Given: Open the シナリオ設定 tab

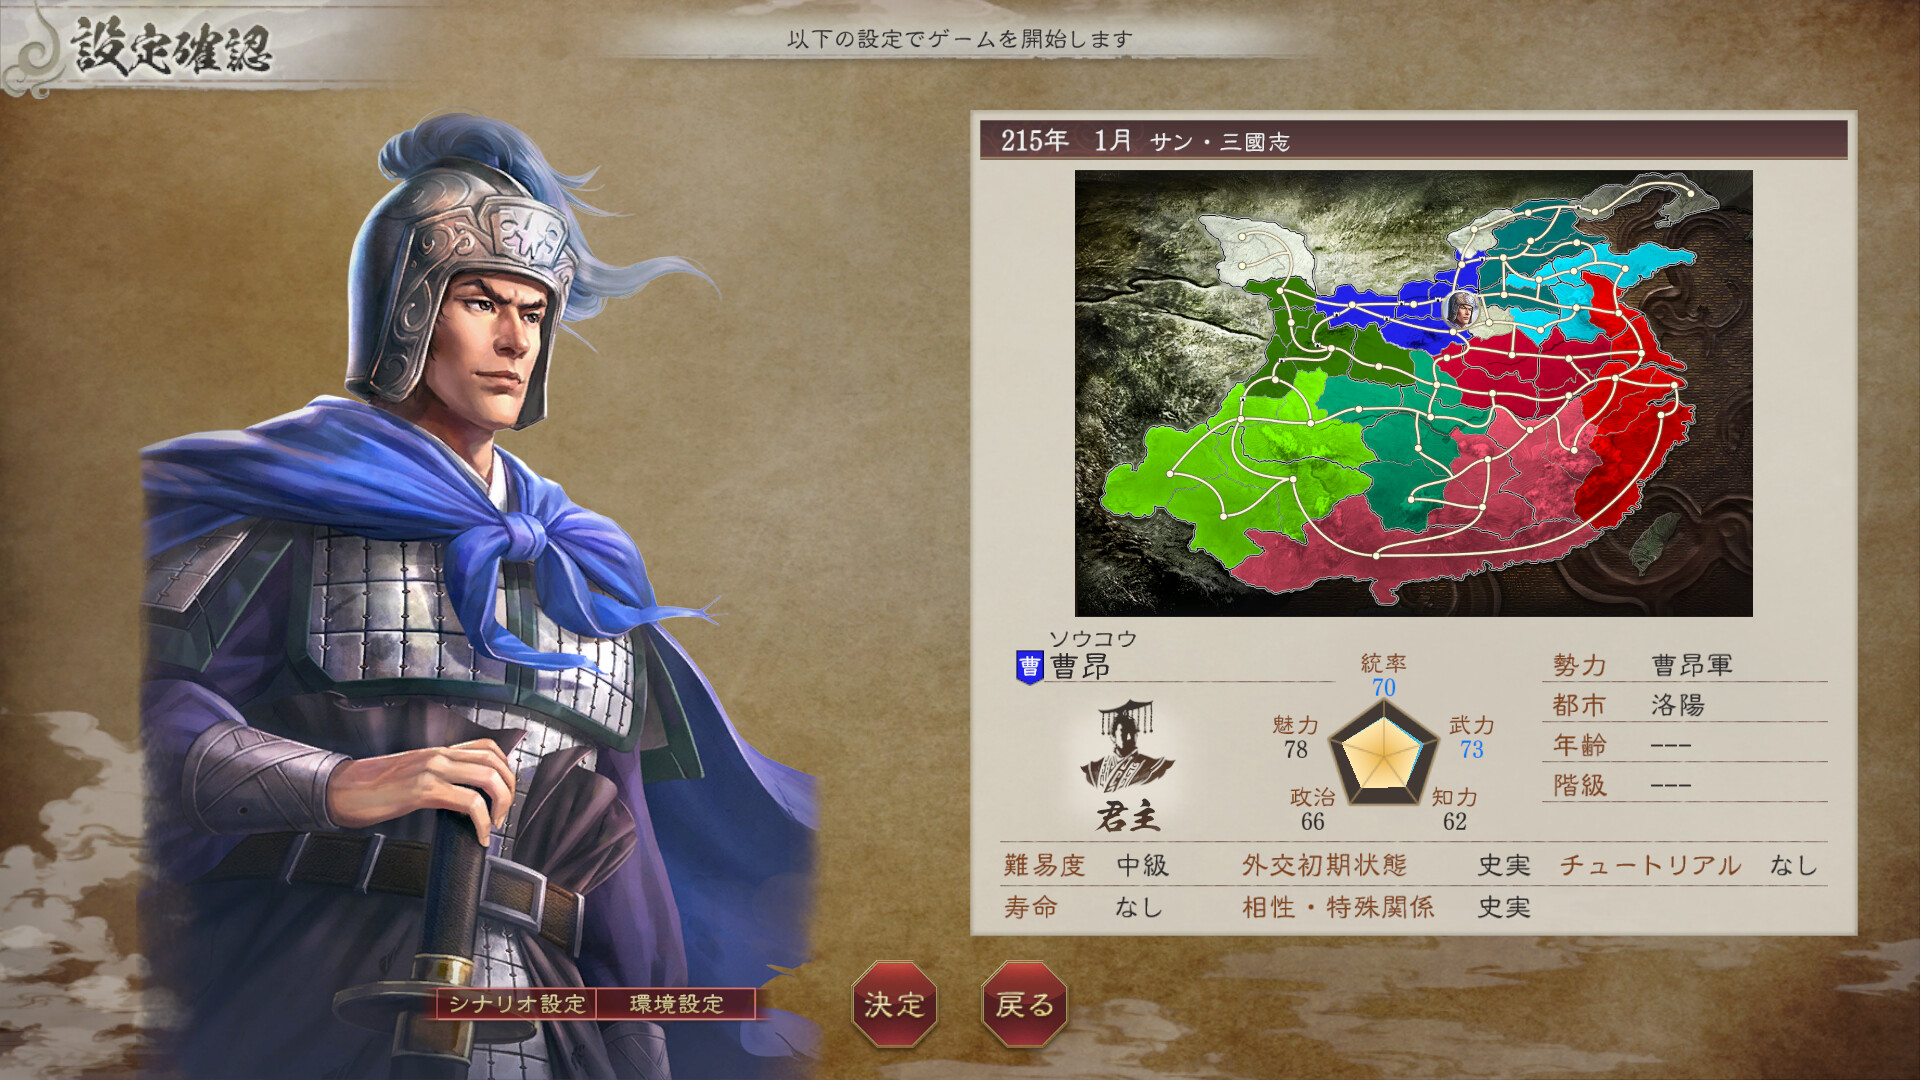Looking at the screenshot, I should tap(517, 1003).
